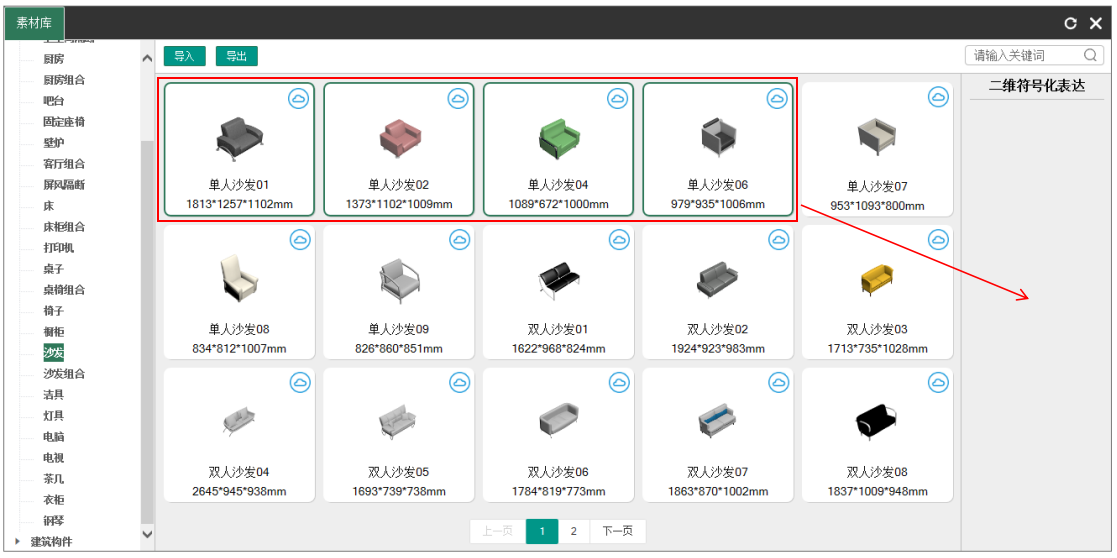Select 吧台 in the category tree
This screenshot has height=558, width=1117.
tap(54, 101)
